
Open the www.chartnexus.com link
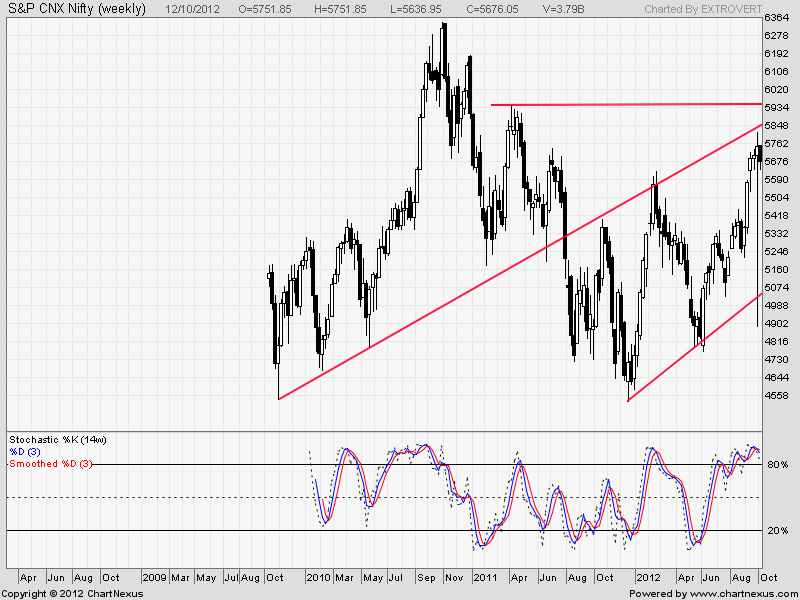click(x=744, y=593)
